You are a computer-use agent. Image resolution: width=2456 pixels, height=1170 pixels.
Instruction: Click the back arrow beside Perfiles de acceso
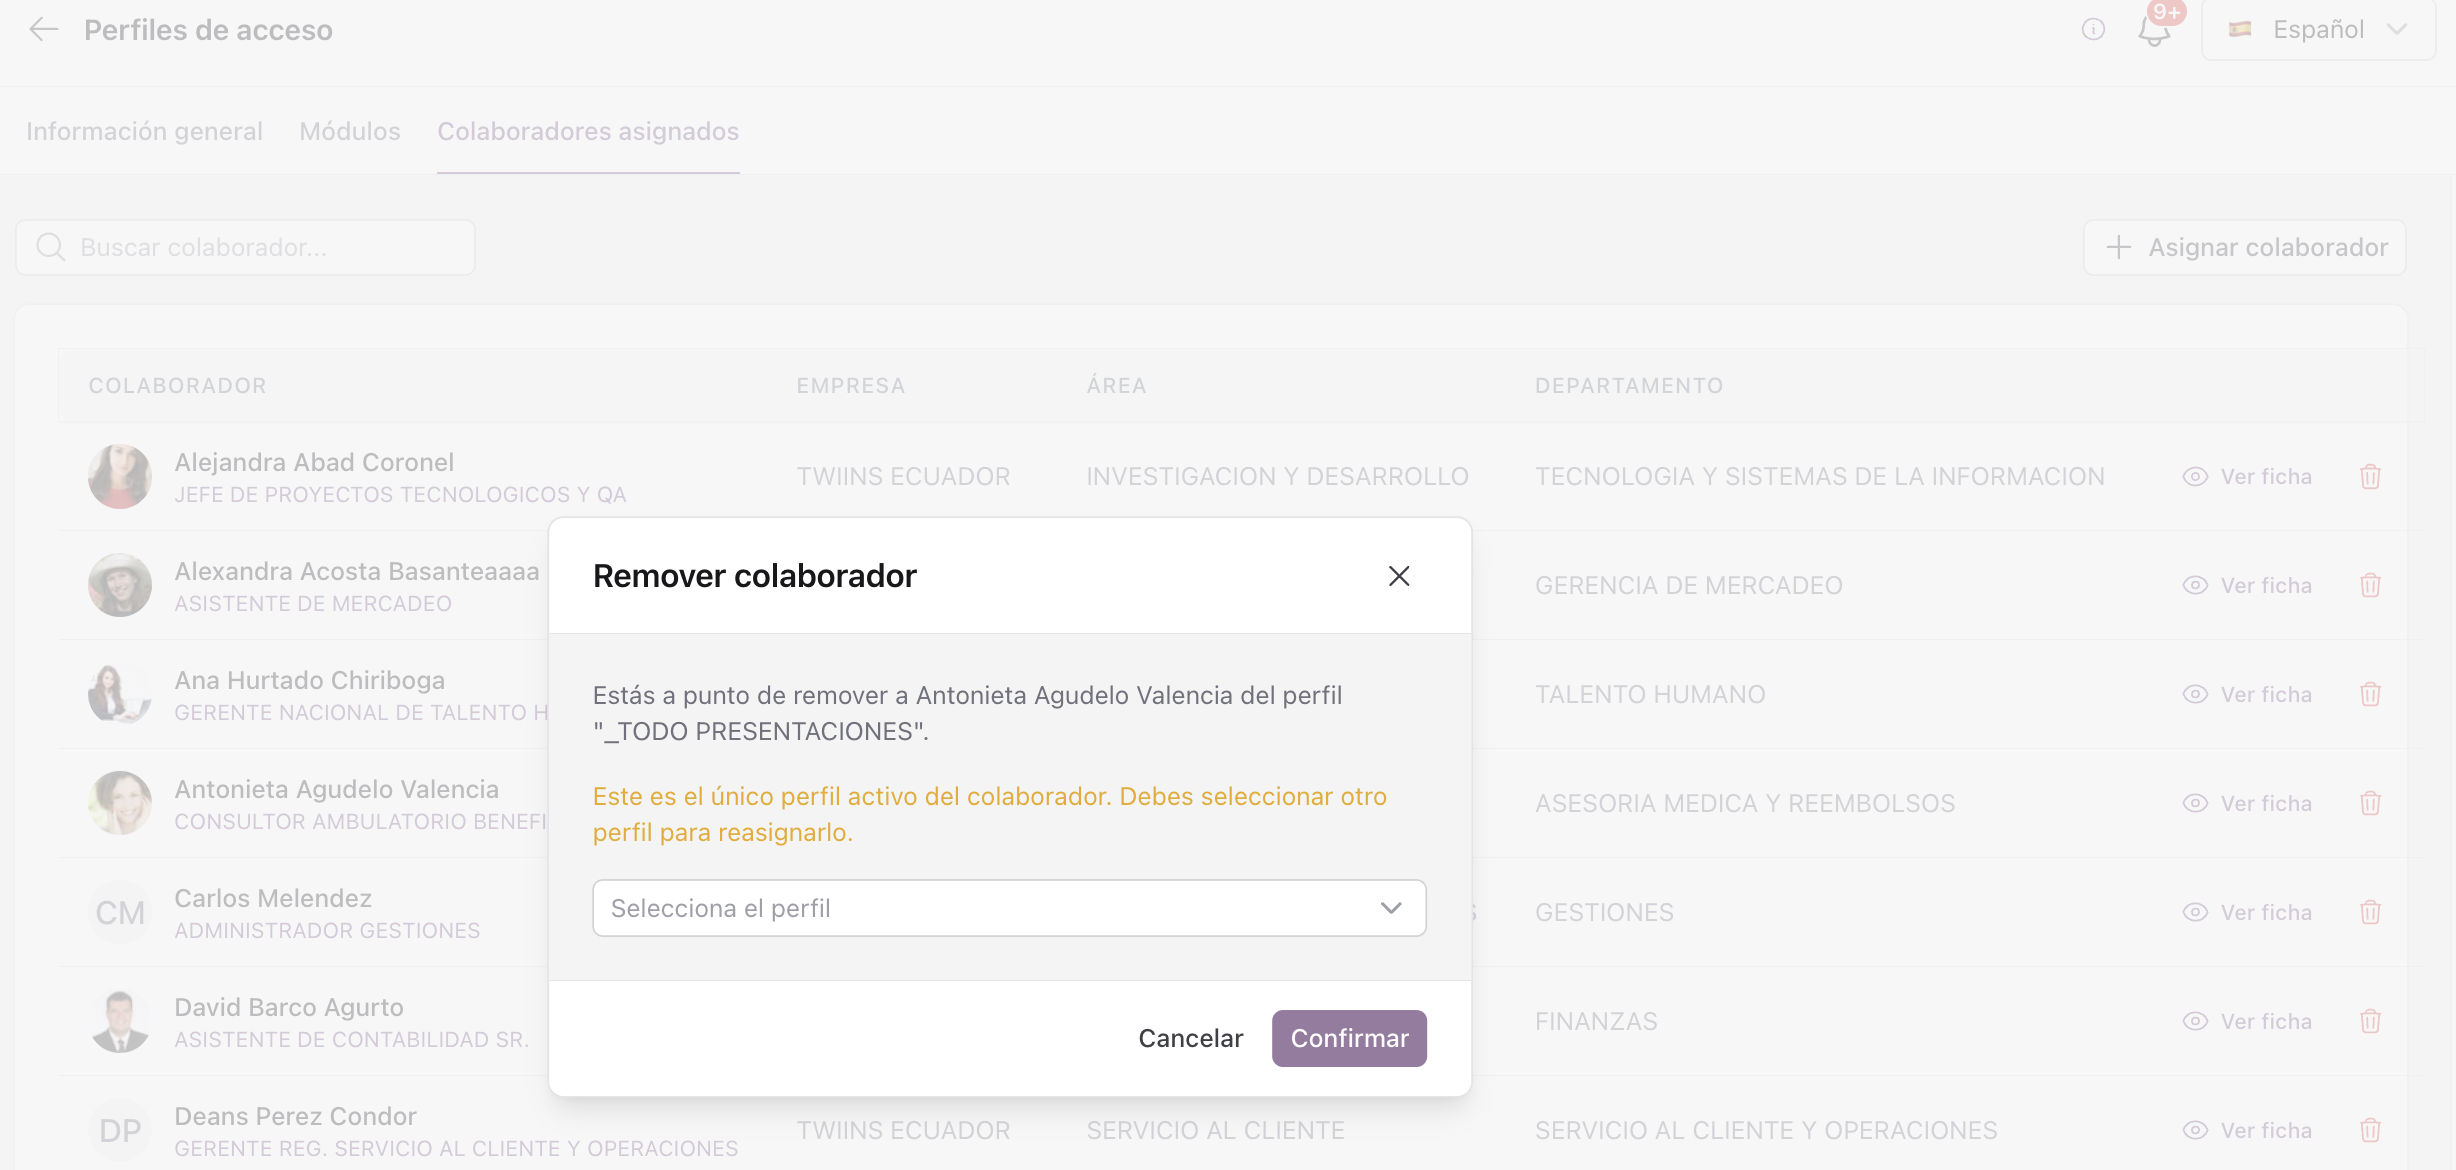tap(44, 30)
